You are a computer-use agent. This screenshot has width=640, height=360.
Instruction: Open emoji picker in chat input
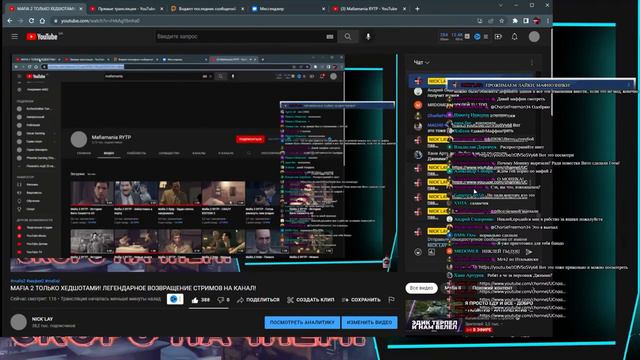[x=418, y=252]
